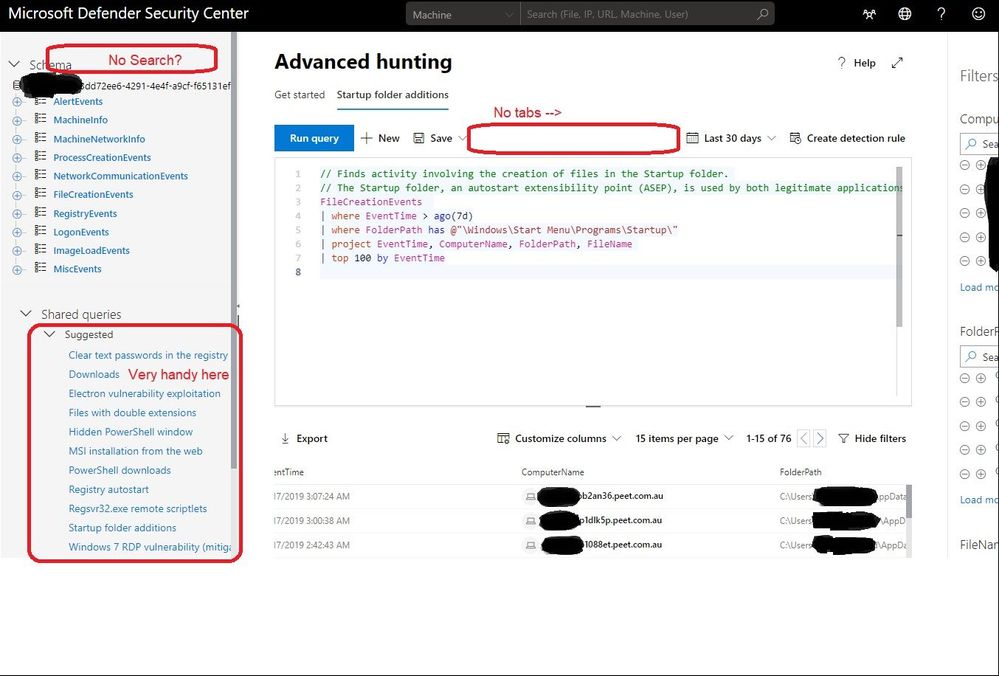The width and height of the screenshot is (999, 676).
Task: Select the AlertEvents schema table
Action: pos(78,101)
